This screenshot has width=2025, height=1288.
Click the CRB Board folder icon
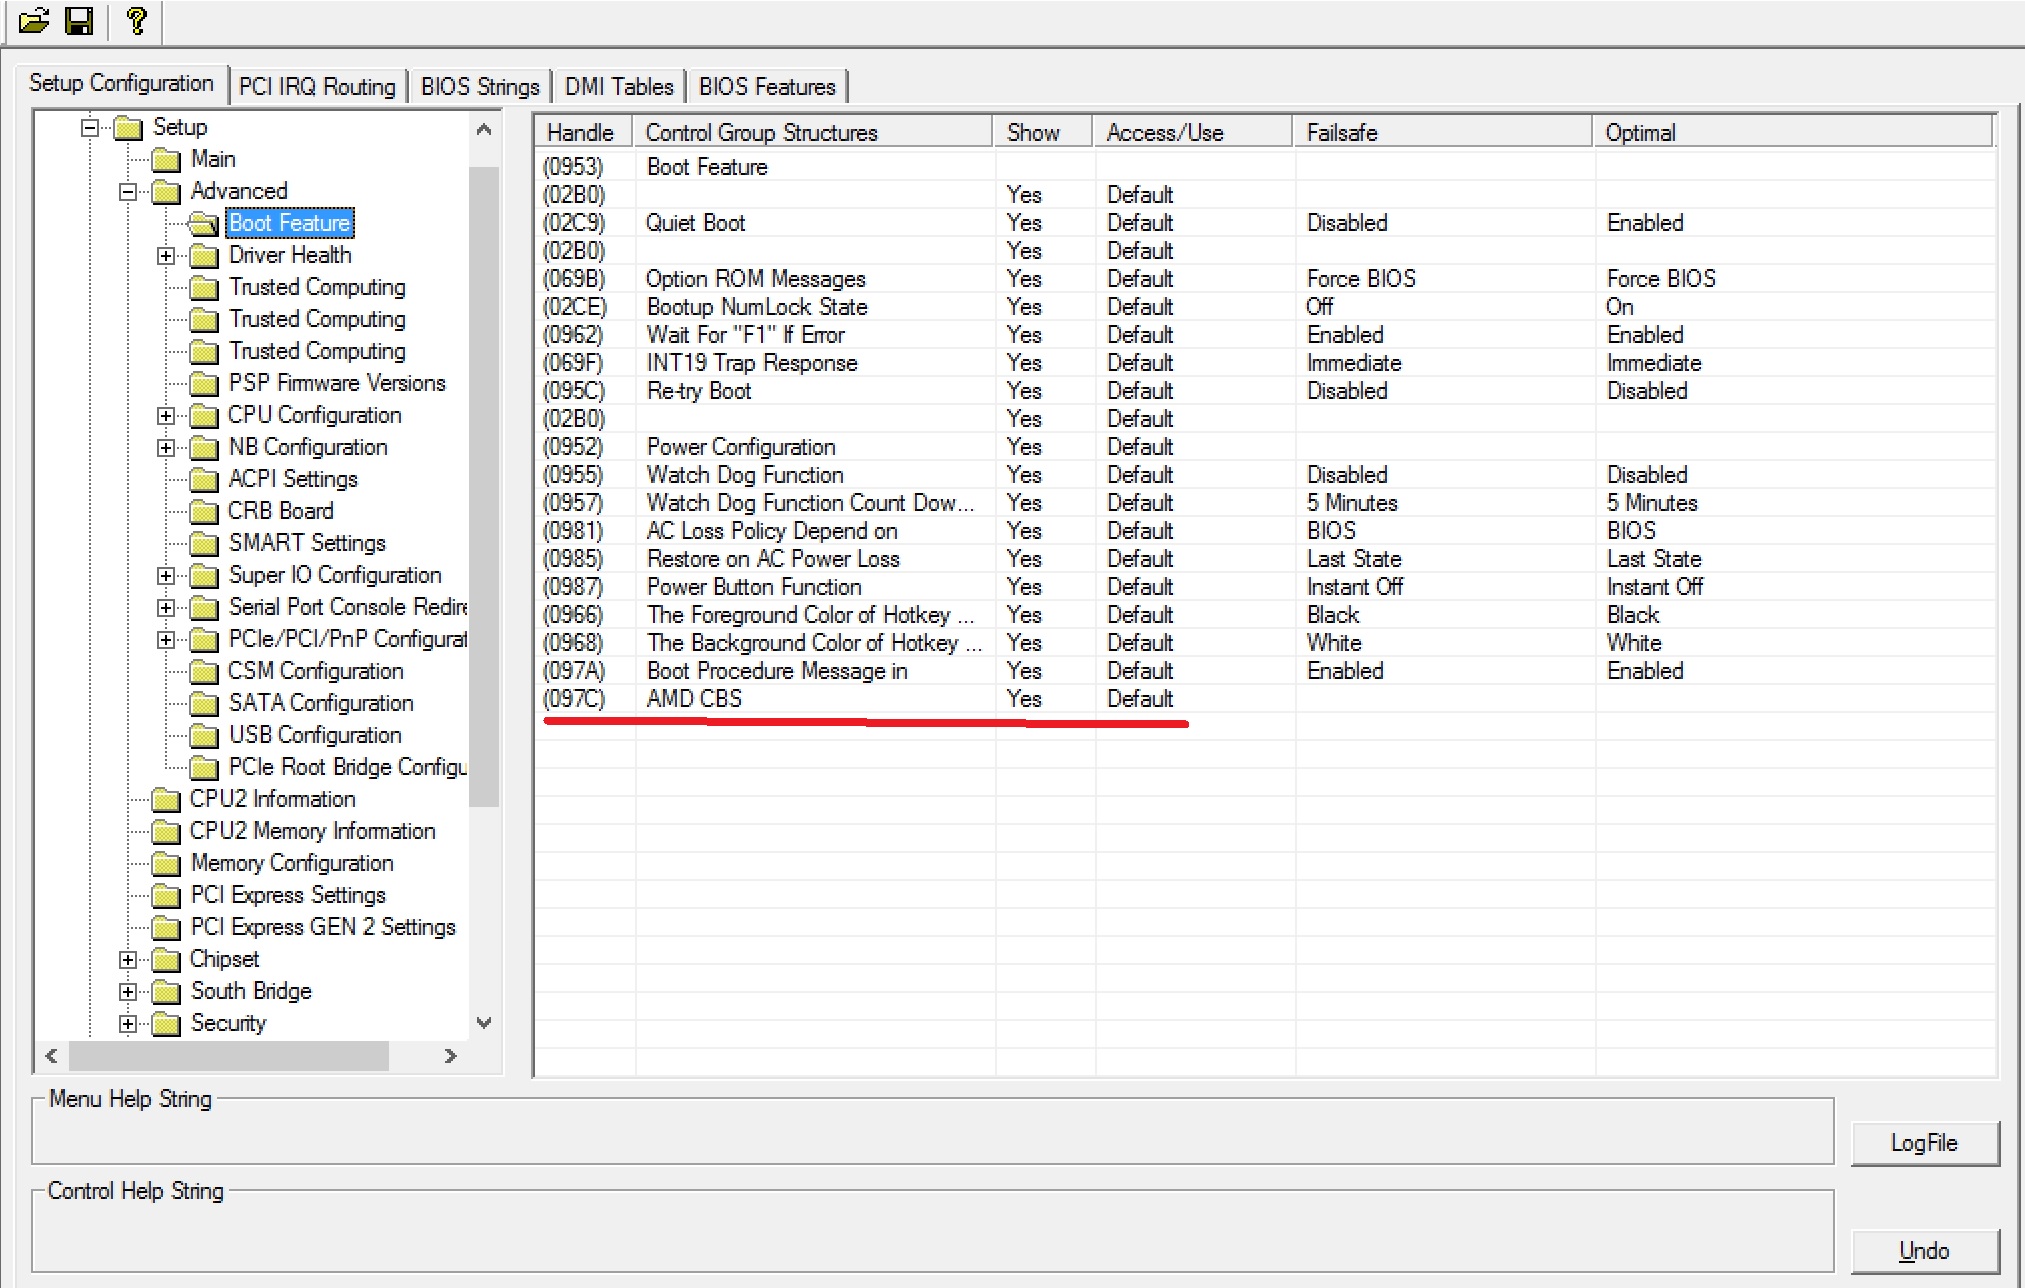(x=204, y=512)
